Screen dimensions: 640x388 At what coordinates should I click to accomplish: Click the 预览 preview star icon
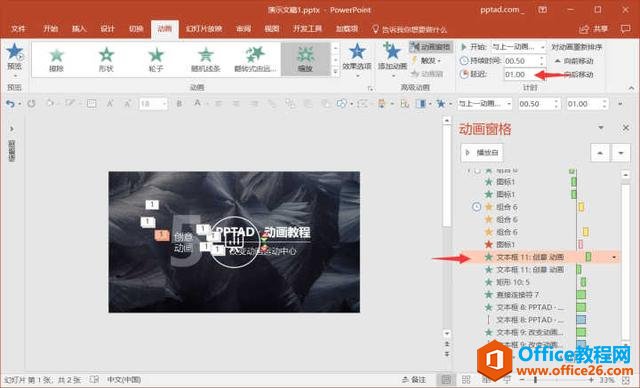14,52
